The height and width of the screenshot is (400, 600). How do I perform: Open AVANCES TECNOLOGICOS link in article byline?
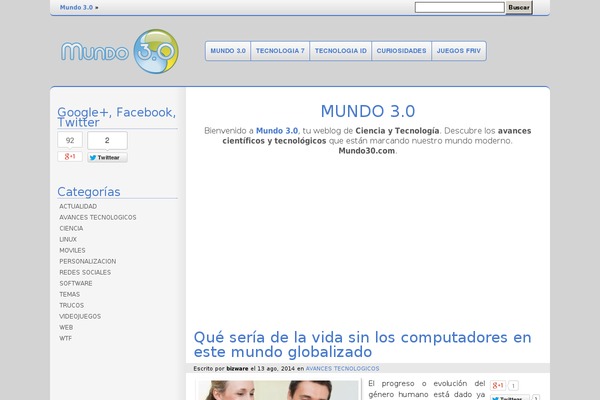pos(342,369)
